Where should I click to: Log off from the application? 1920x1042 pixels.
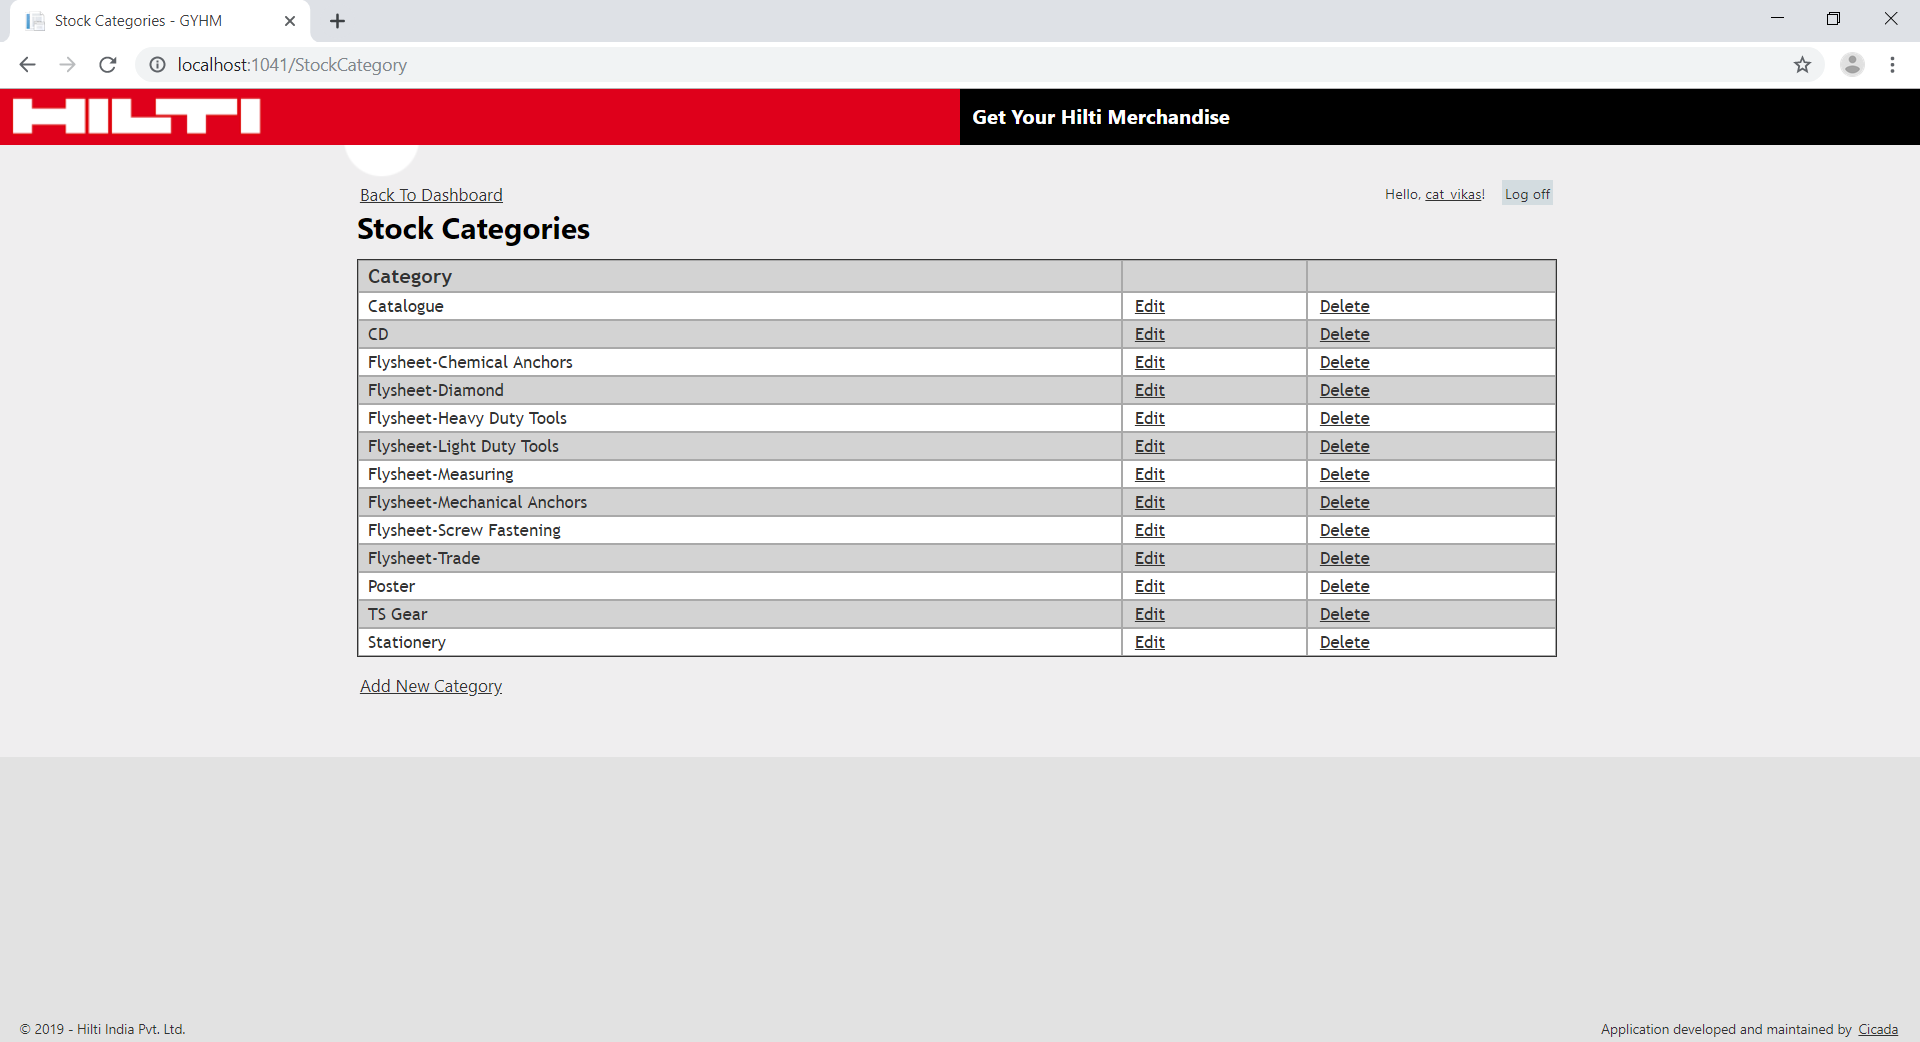(1527, 194)
